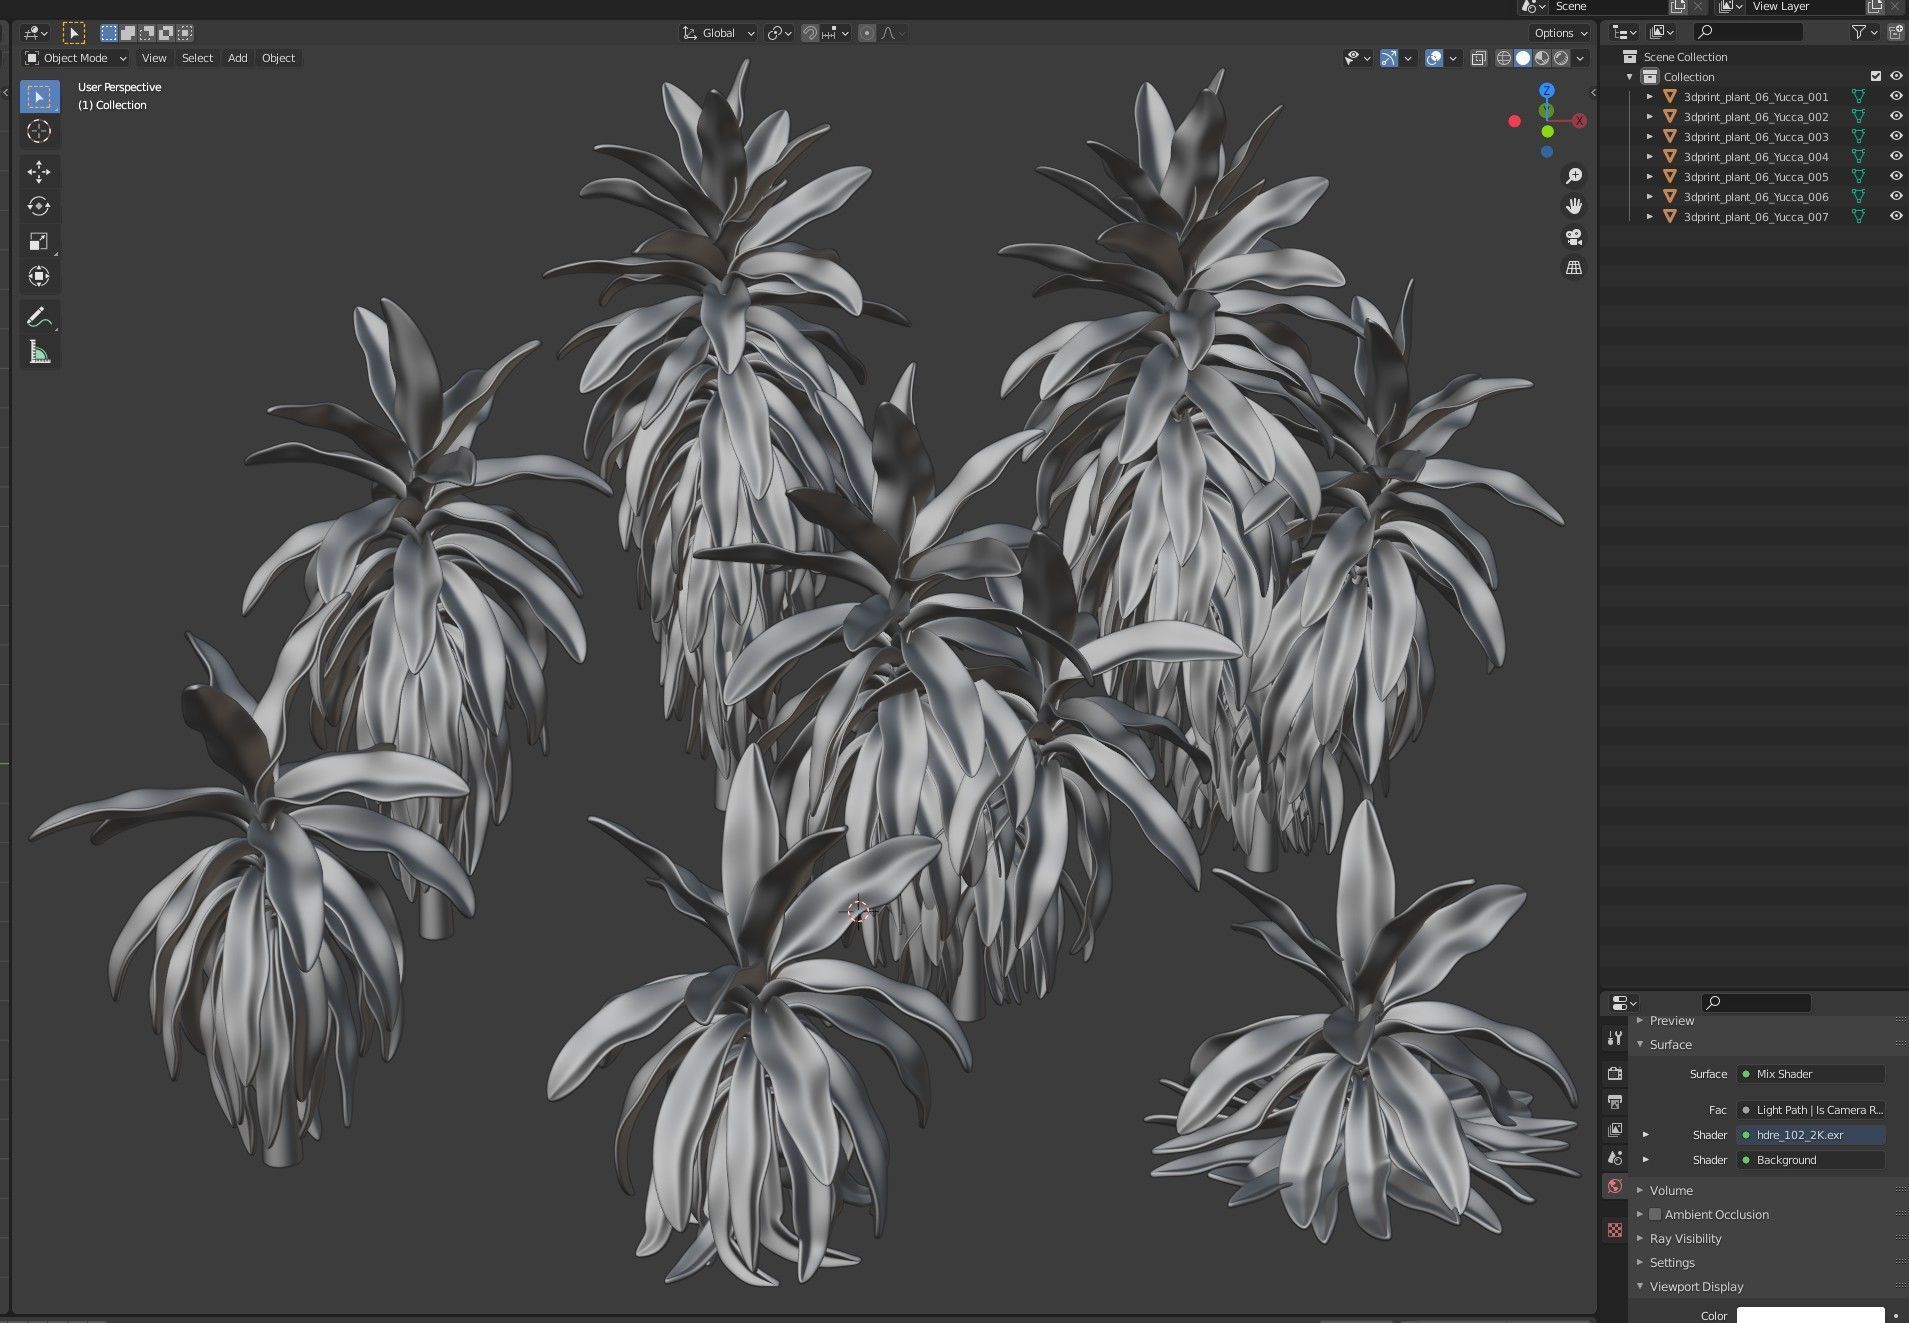Select 3dprint_plant_06_Yucca_006 in the outliner
Screen dimensions: 1909x1323
[1755, 197]
